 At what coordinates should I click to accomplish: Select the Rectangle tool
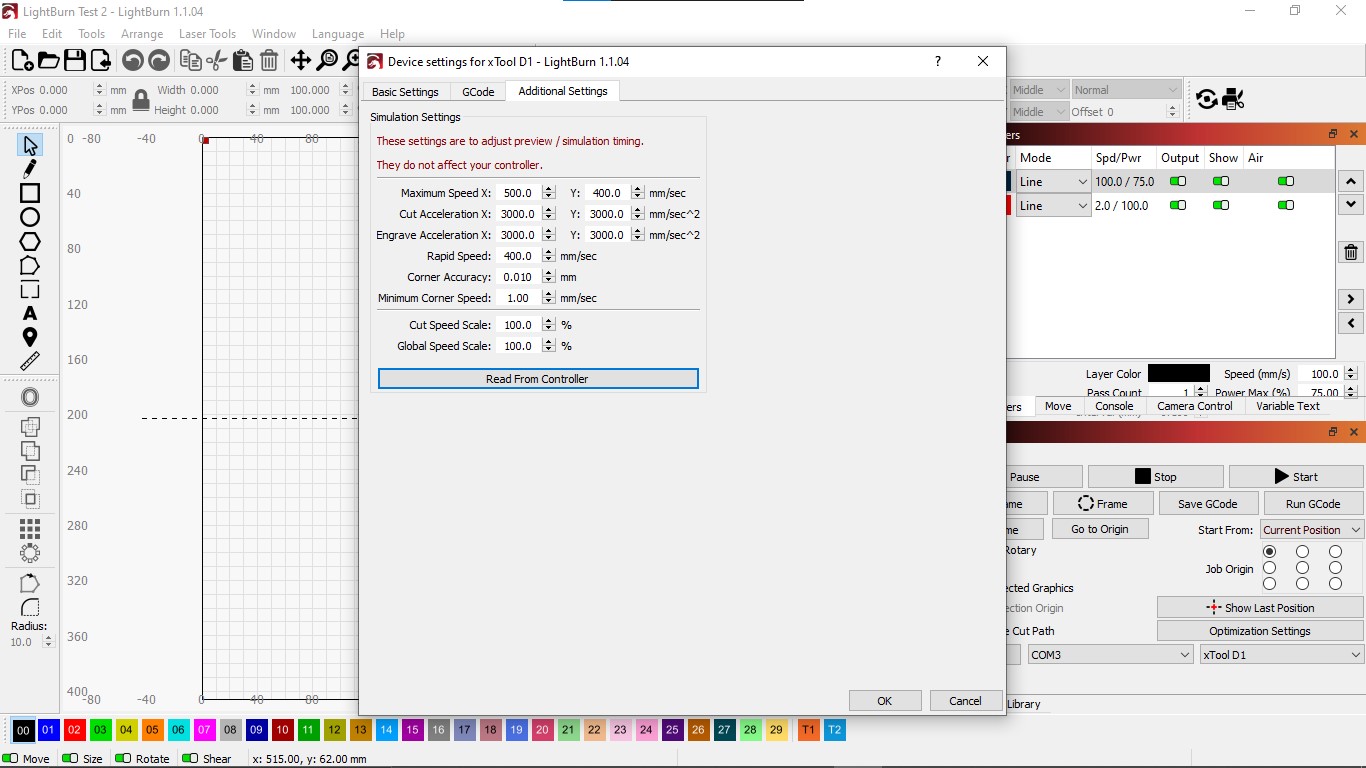click(x=30, y=193)
